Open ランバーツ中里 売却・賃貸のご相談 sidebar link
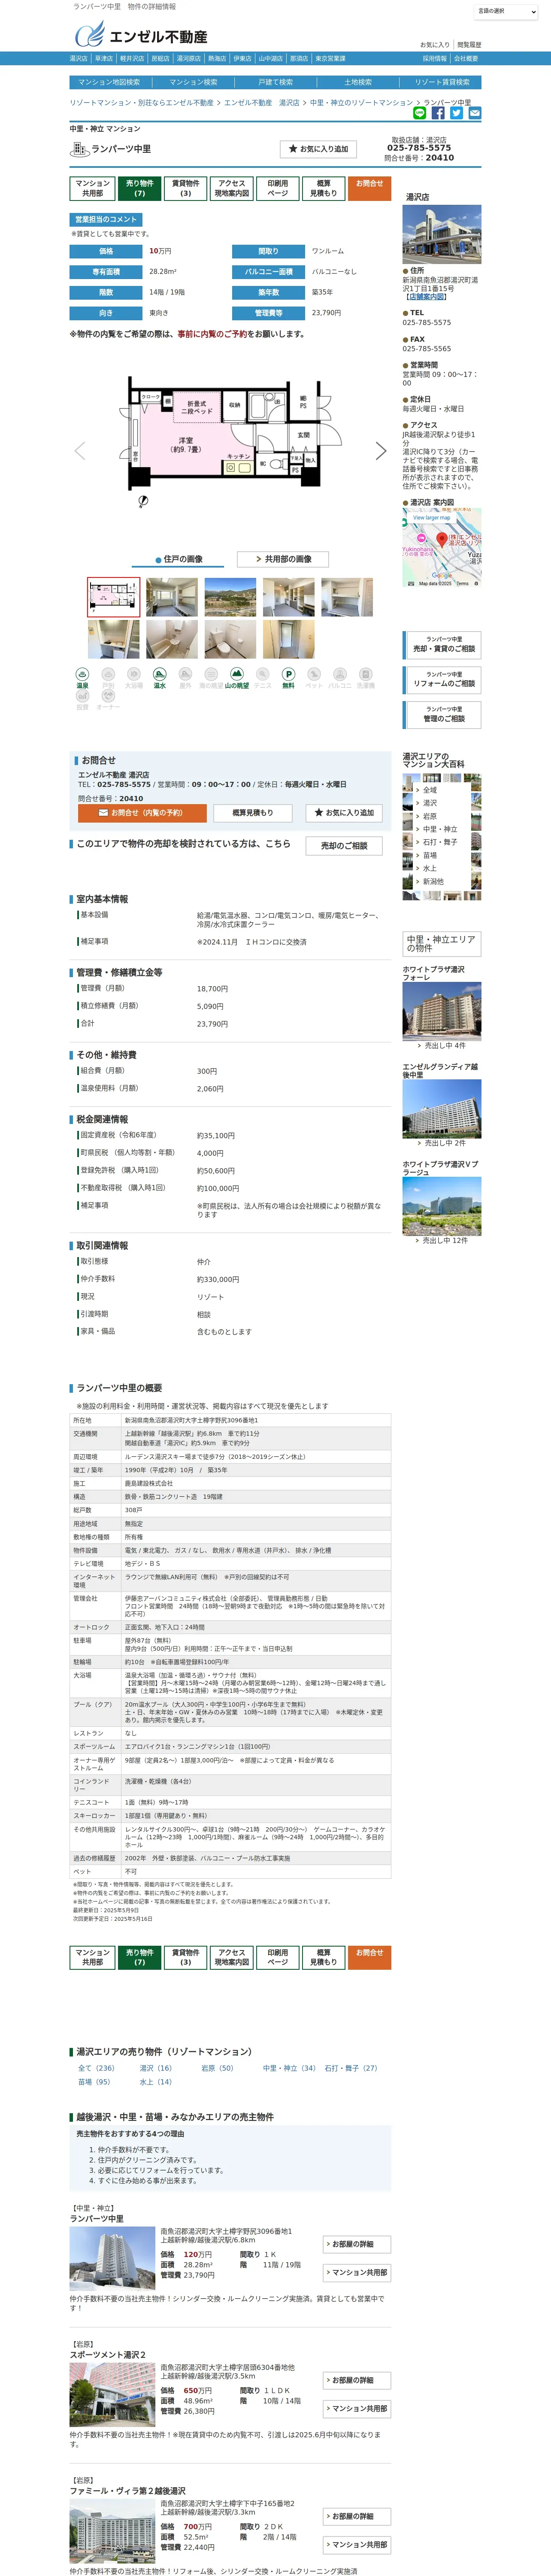The image size is (551, 2576). coord(443,644)
